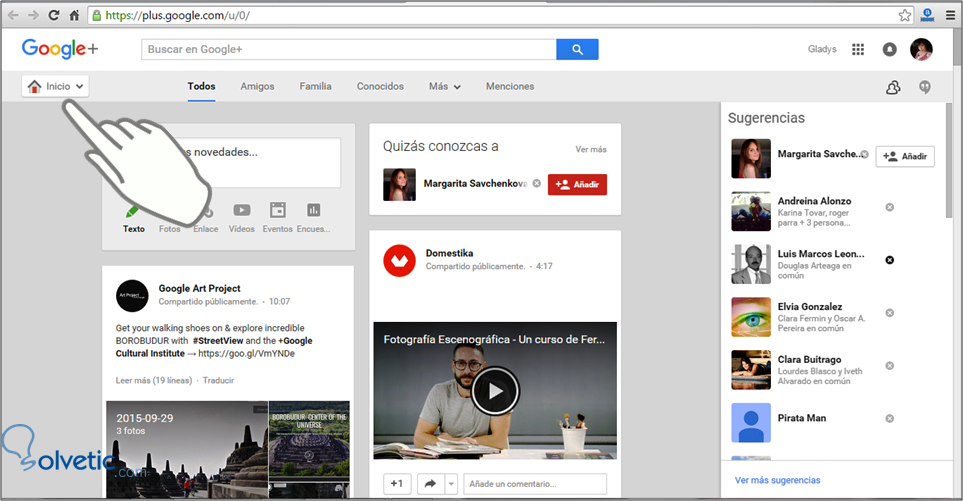Click Google Art Project post title
963x501 pixels.
click(x=199, y=289)
